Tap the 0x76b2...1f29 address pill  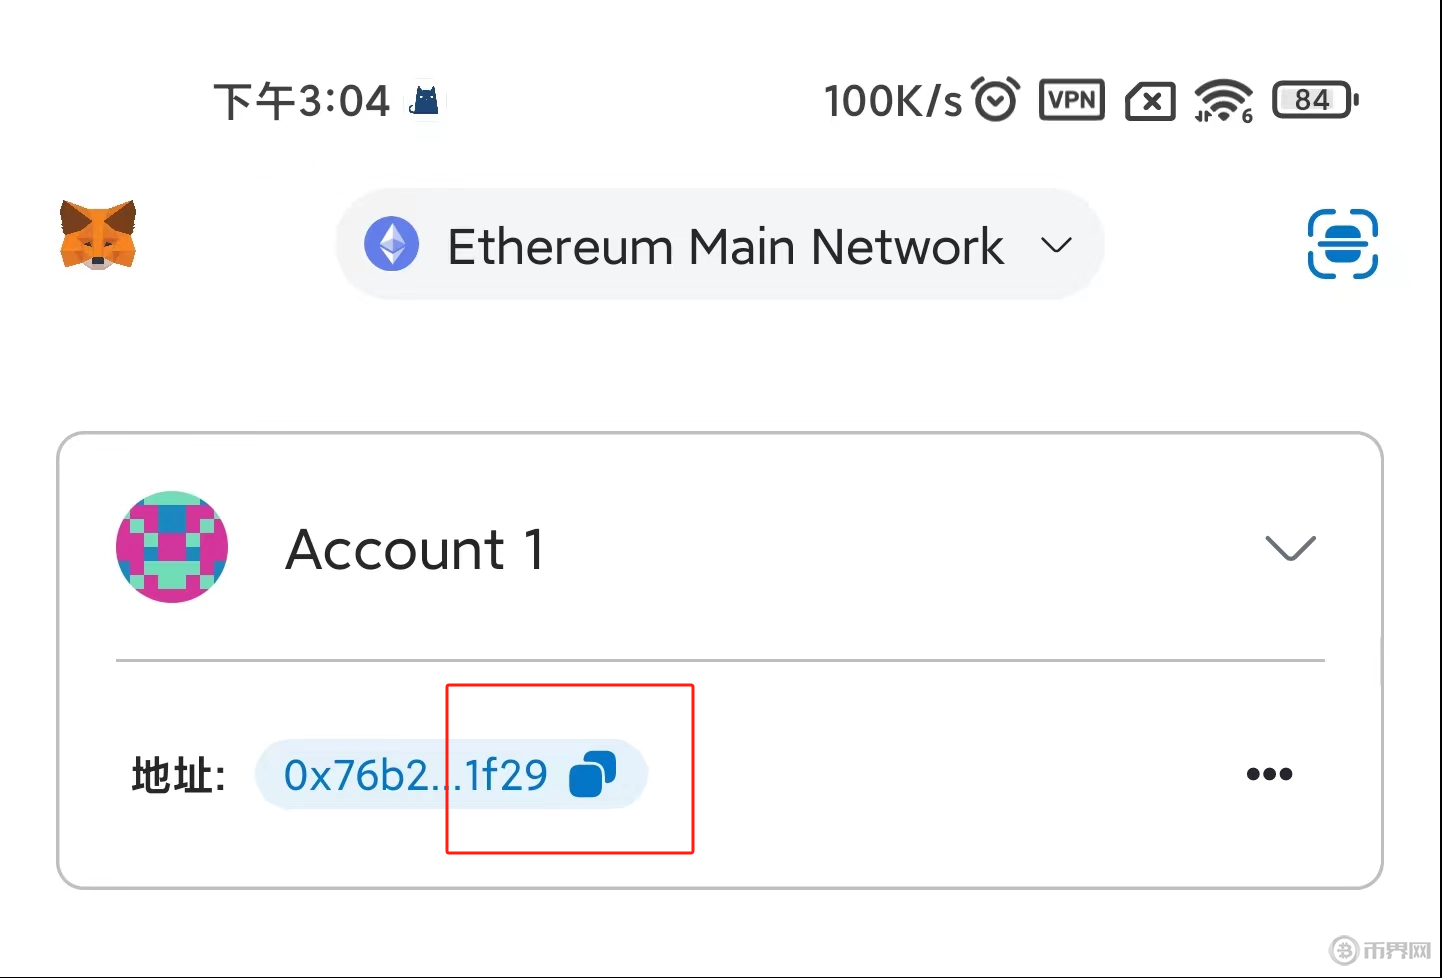(415, 775)
